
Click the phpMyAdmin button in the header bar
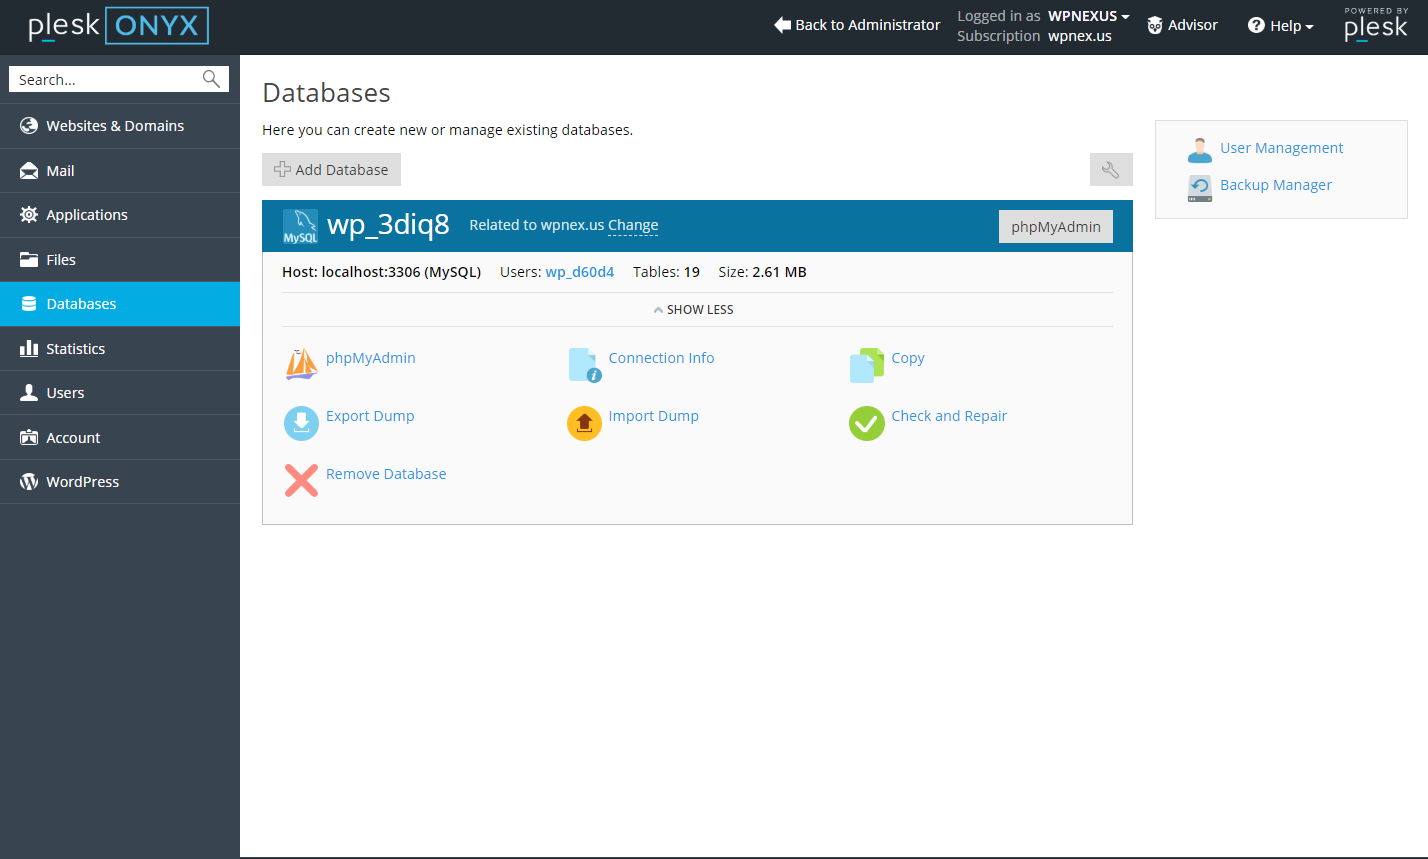pyautogui.click(x=1056, y=227)
